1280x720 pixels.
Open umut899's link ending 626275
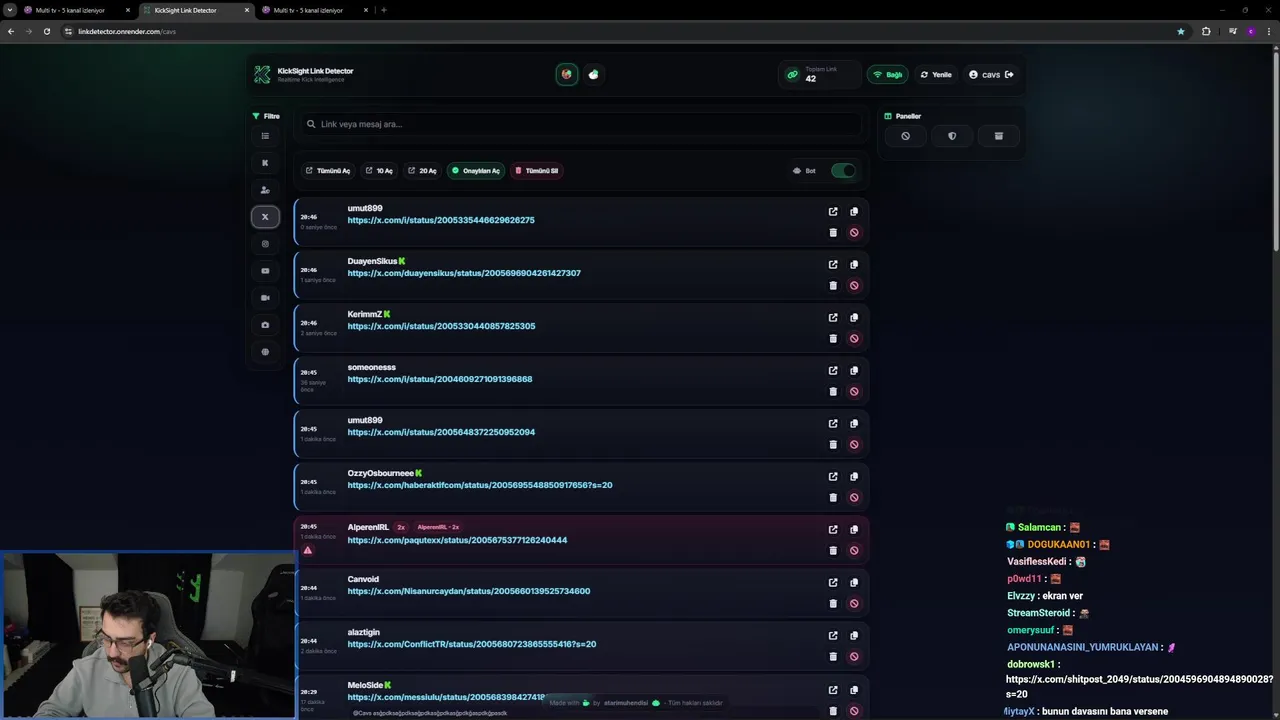pyautogui.click(x=441, y=220)
